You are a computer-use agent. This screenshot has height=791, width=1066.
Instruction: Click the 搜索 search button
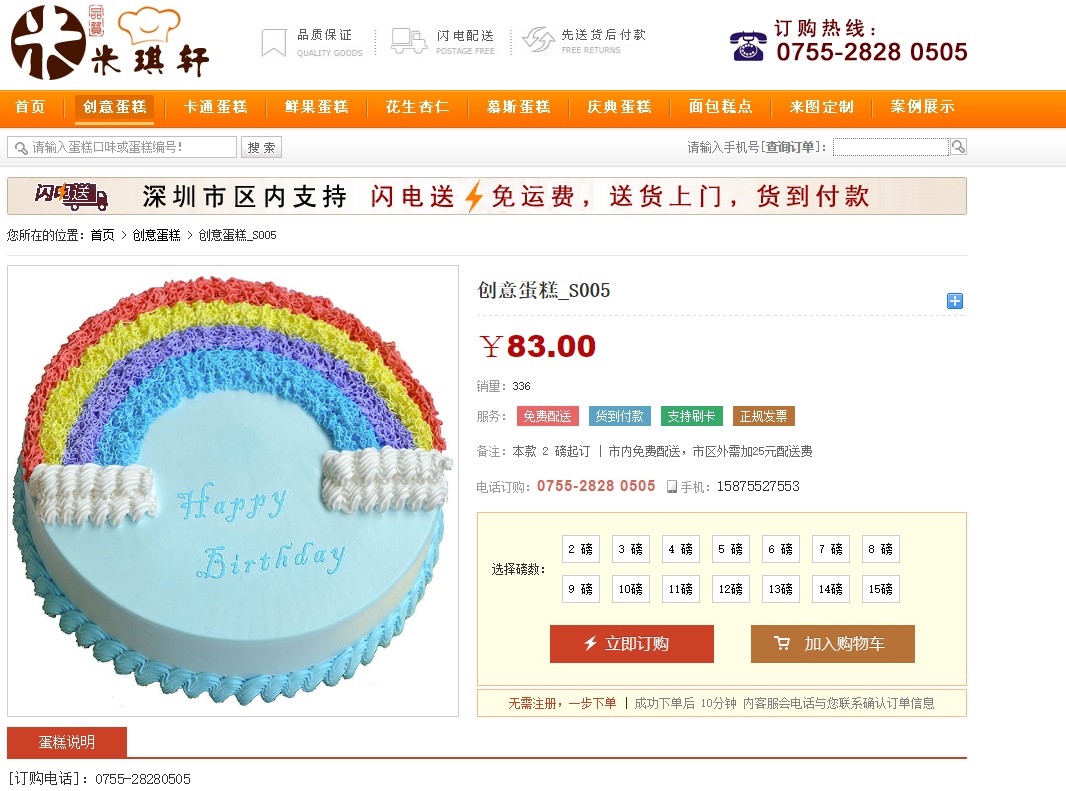[x=261, y=148]
